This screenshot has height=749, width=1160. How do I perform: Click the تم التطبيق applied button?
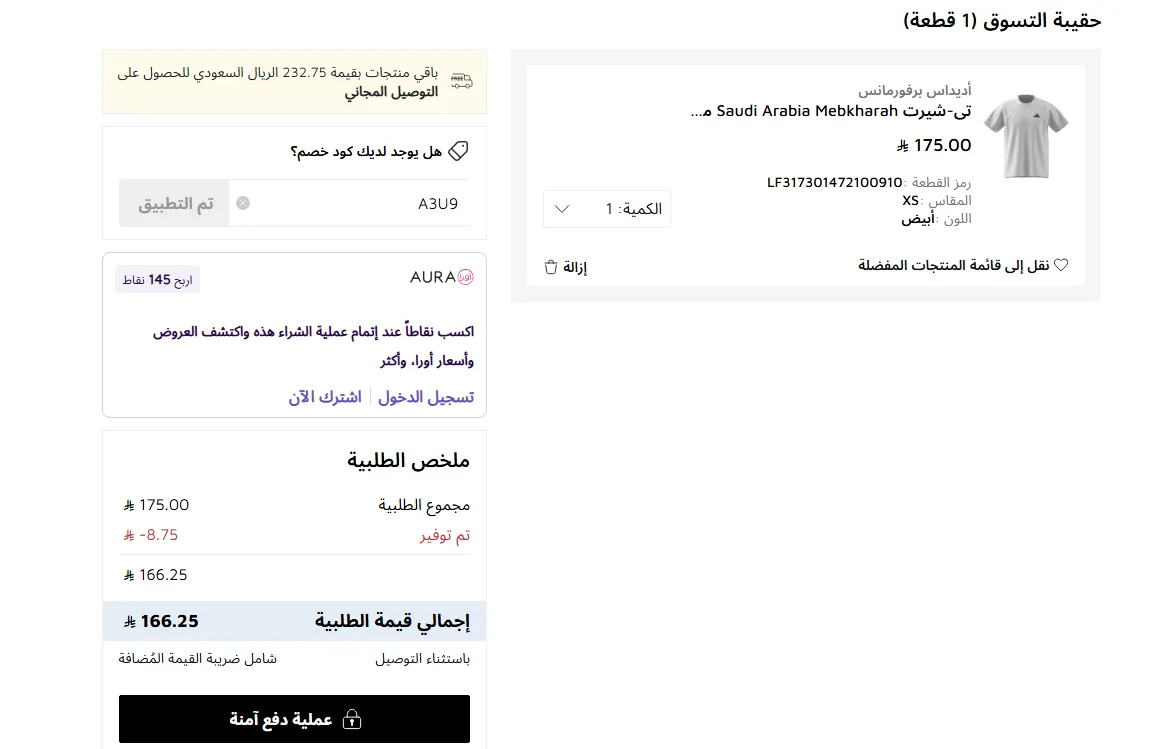tap(175, 203)
